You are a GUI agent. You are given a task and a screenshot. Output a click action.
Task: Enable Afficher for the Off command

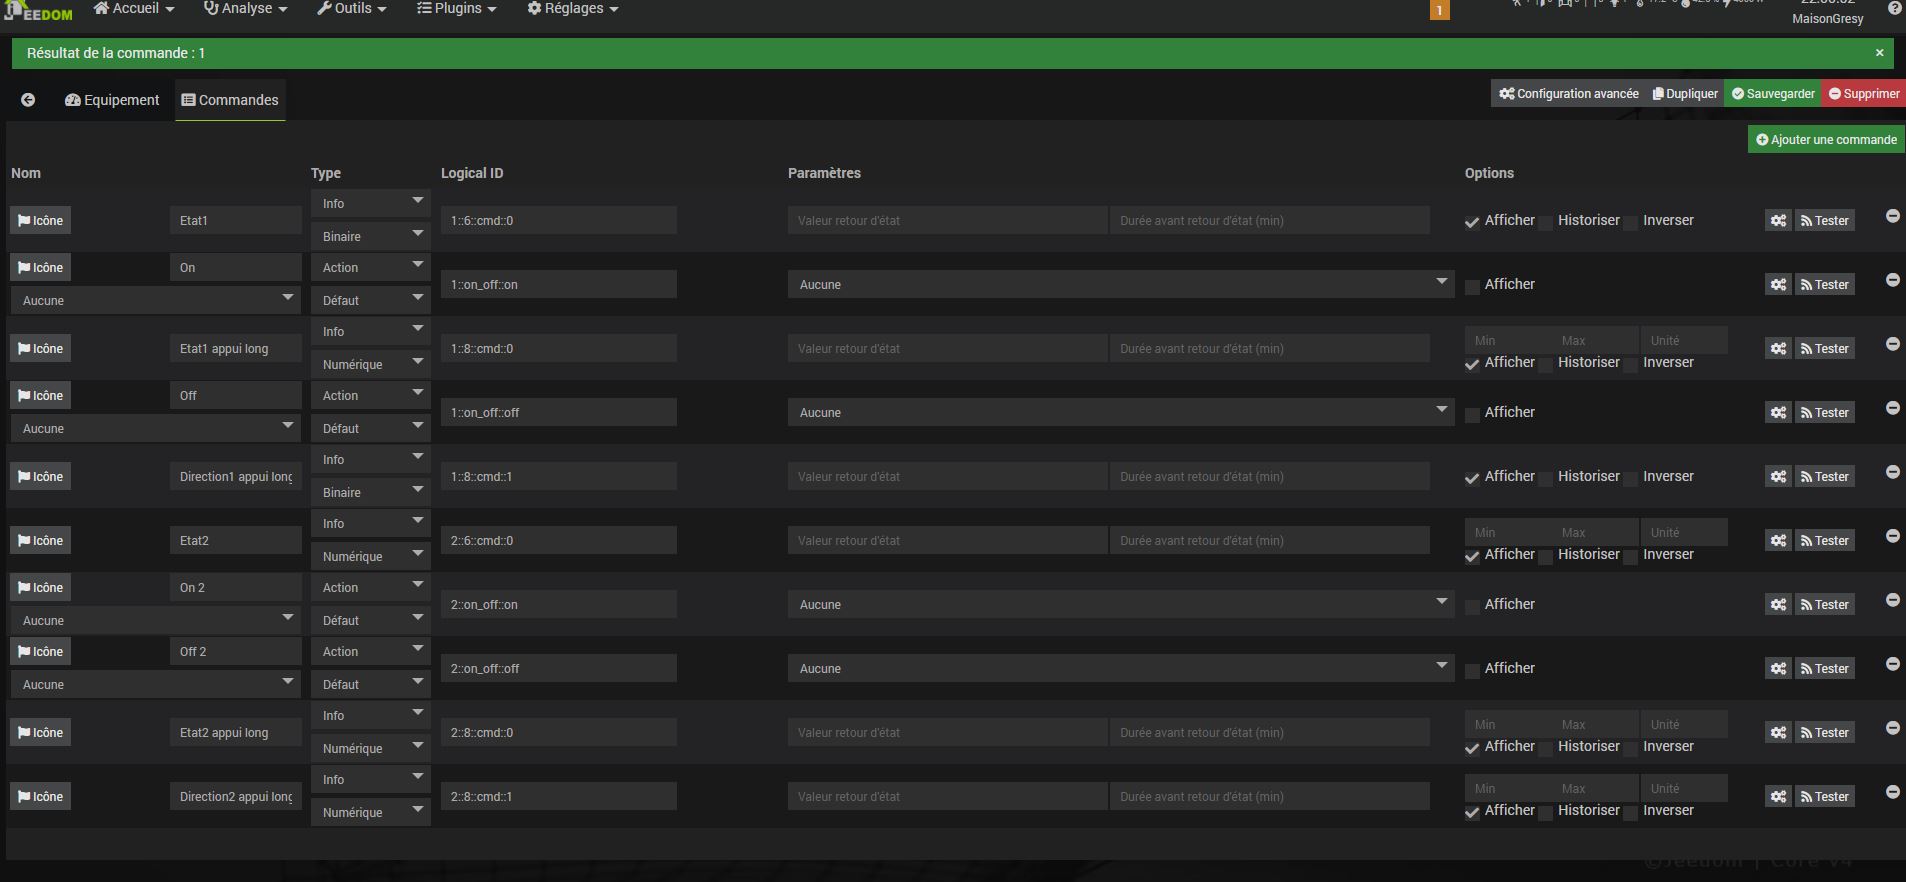point(1472,415)
